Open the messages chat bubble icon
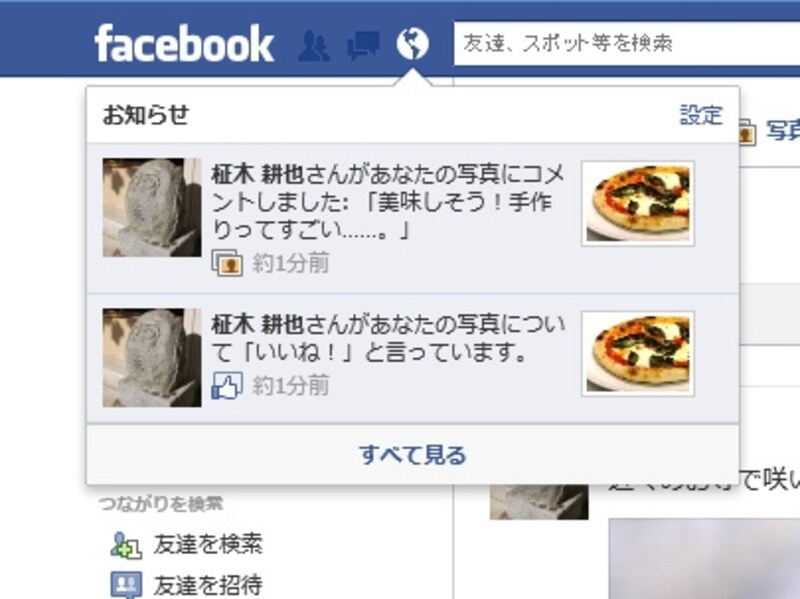 pyautogui.click(x=363, y=45)
